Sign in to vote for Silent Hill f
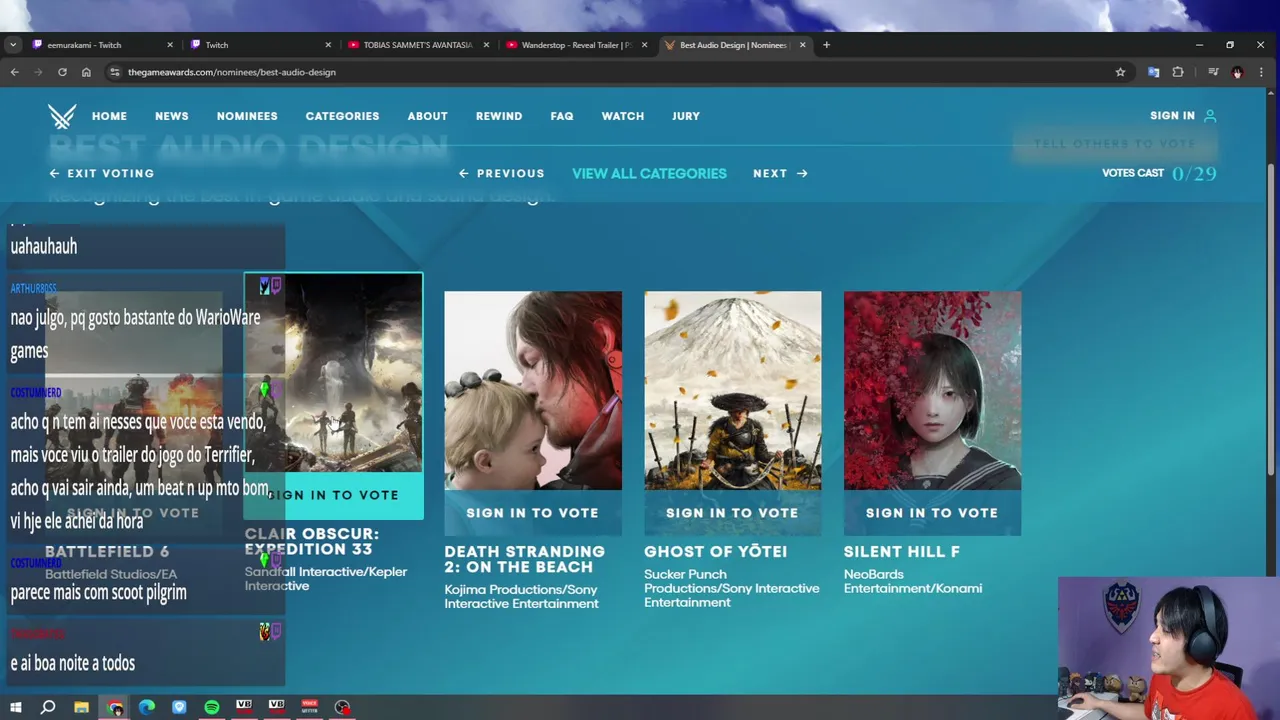This screenshot has width=1280, height=720. point(932,513)
